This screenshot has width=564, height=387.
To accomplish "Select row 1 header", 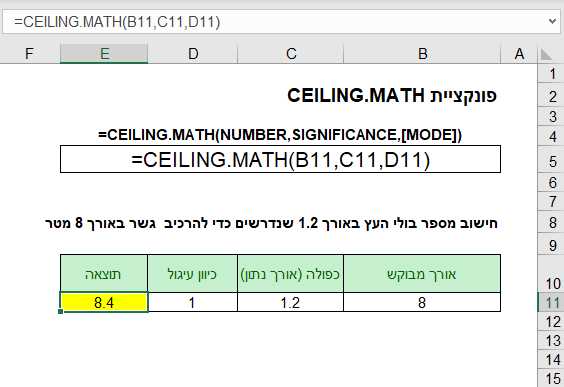I will 552,73.
